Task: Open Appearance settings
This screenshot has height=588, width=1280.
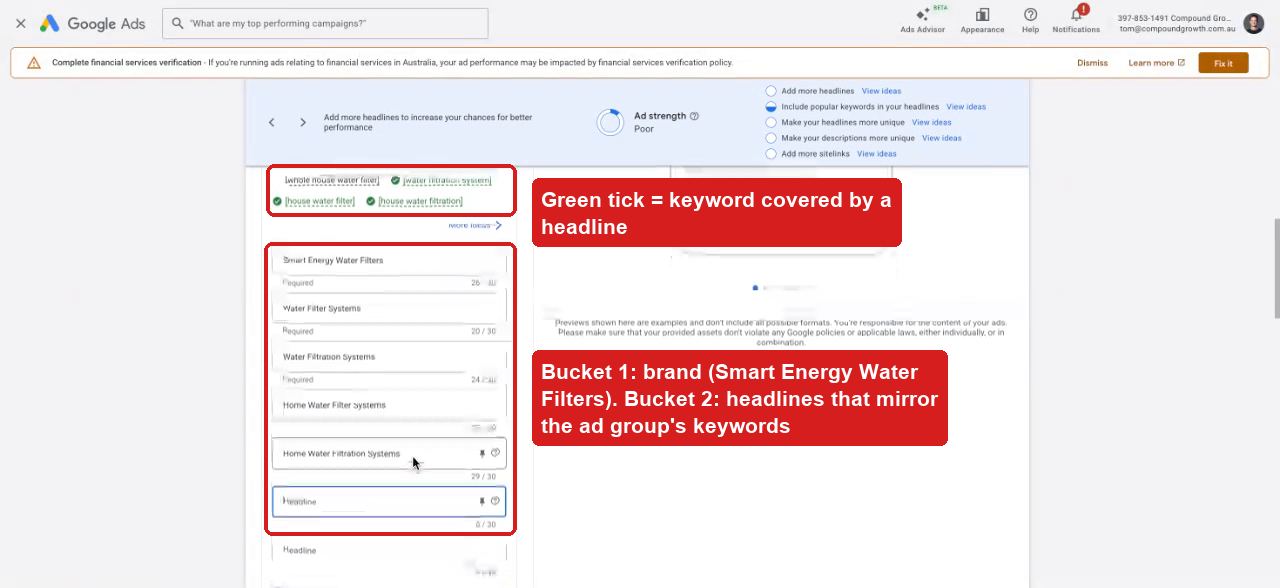Action: pos(982,19)
